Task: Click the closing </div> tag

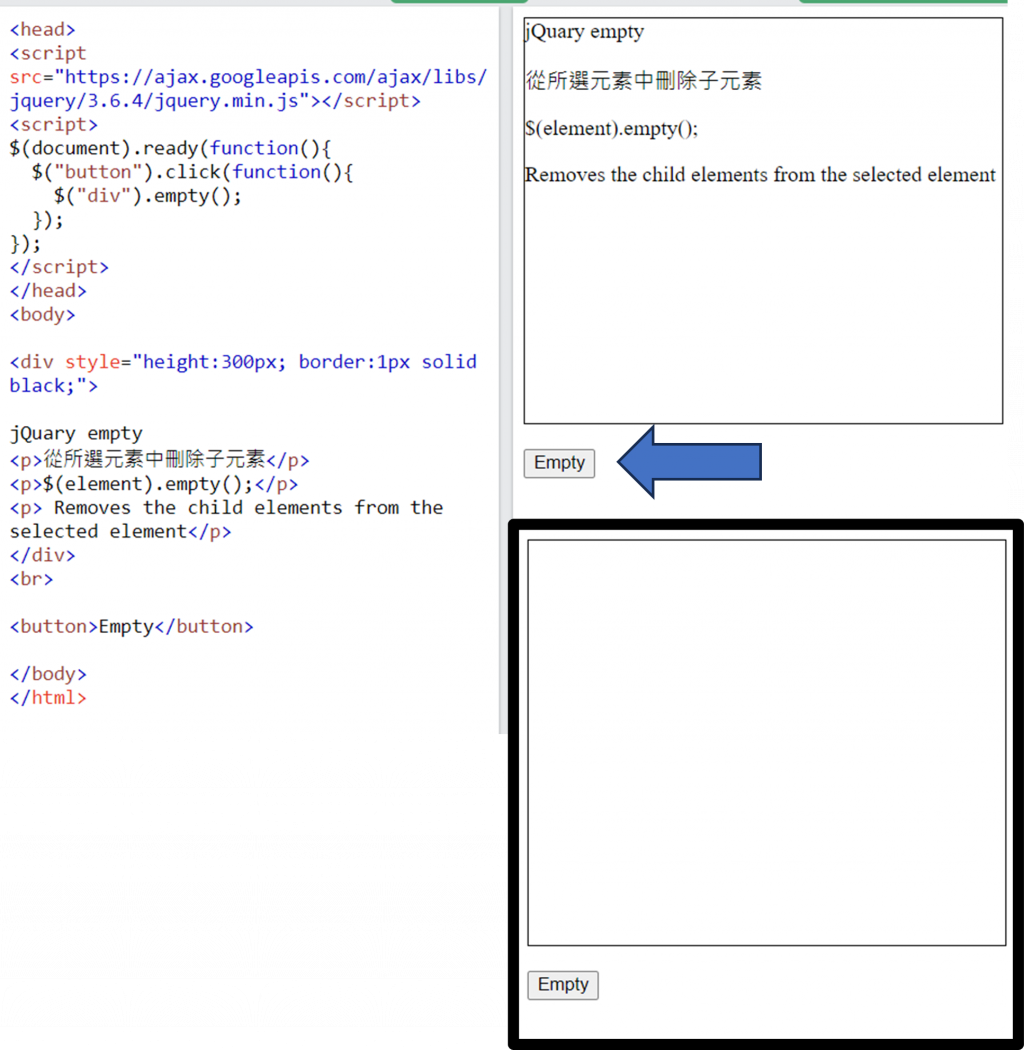Action: tap(42, 555)
